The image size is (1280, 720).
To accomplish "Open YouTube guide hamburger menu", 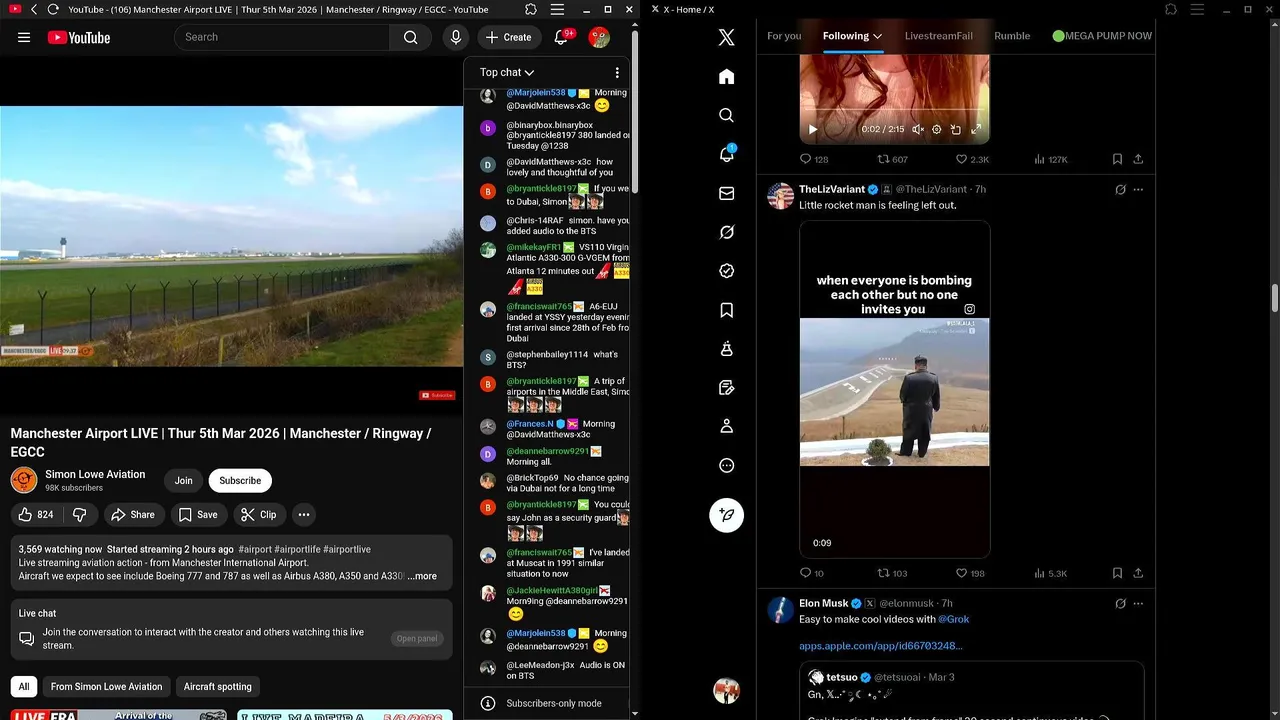I will point(24,37).
